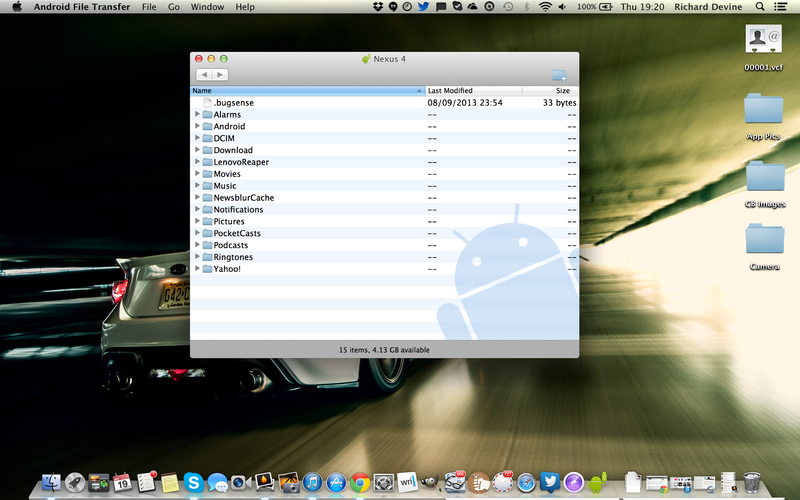Expand the DCIM folder disclosure triangle
The image size is (800, 500).
coord(197,138)
